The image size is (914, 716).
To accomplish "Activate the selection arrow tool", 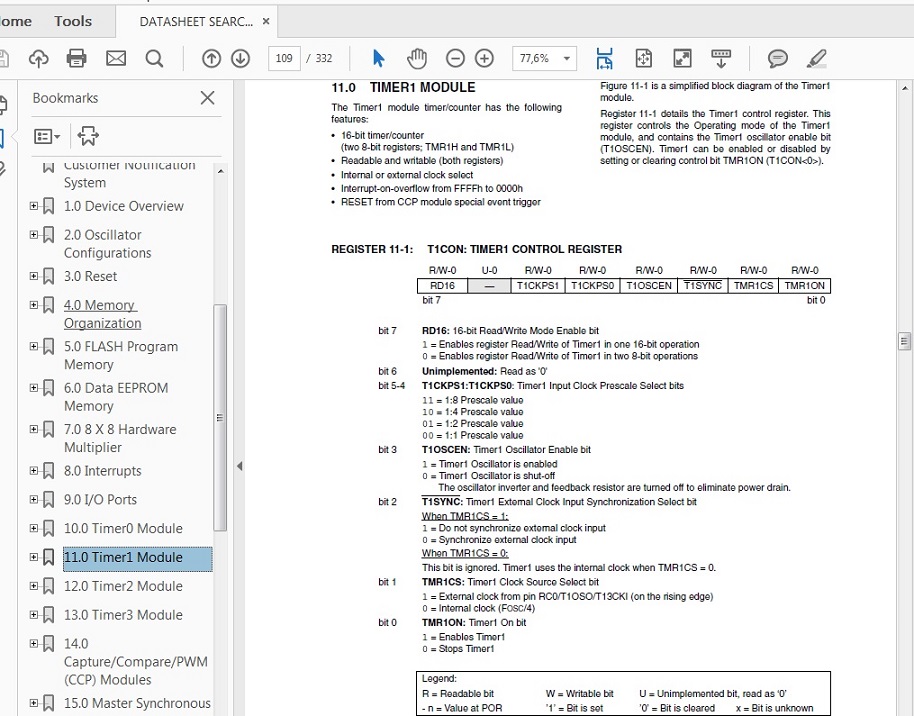I will (x=378, y=58).
